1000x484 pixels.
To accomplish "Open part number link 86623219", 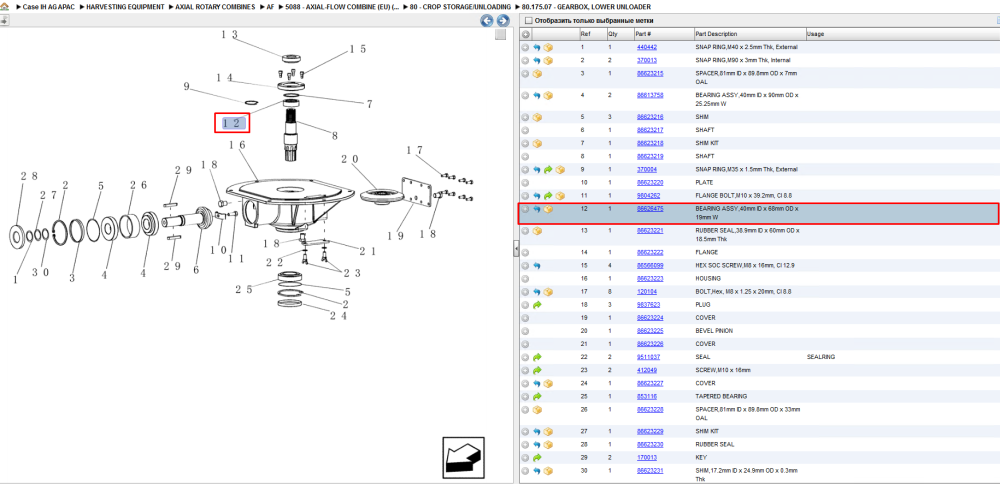I will point(650,156).
